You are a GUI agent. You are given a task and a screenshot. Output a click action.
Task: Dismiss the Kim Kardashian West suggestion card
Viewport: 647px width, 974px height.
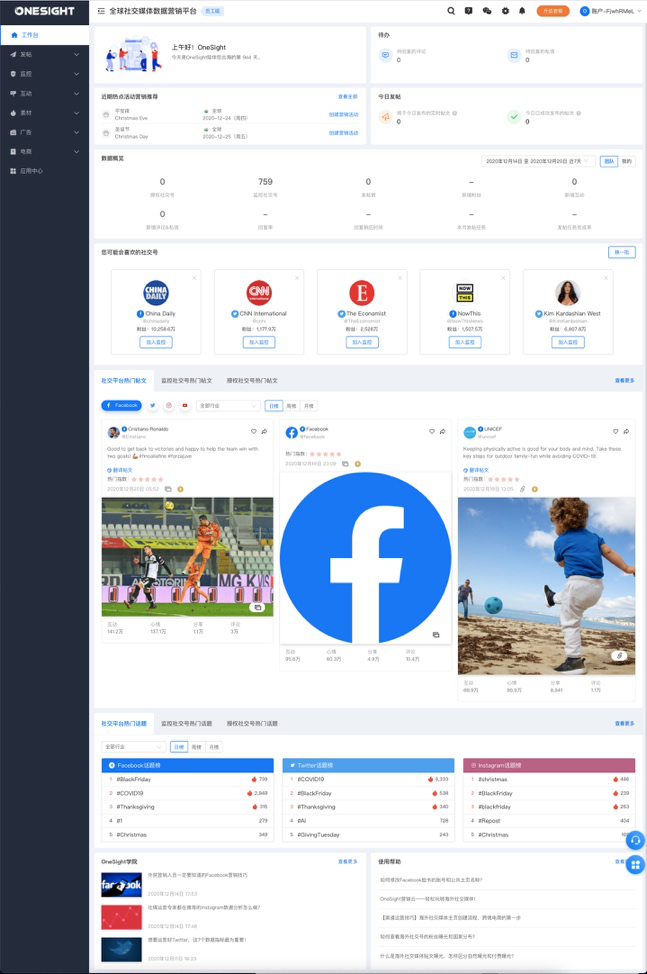606,278
